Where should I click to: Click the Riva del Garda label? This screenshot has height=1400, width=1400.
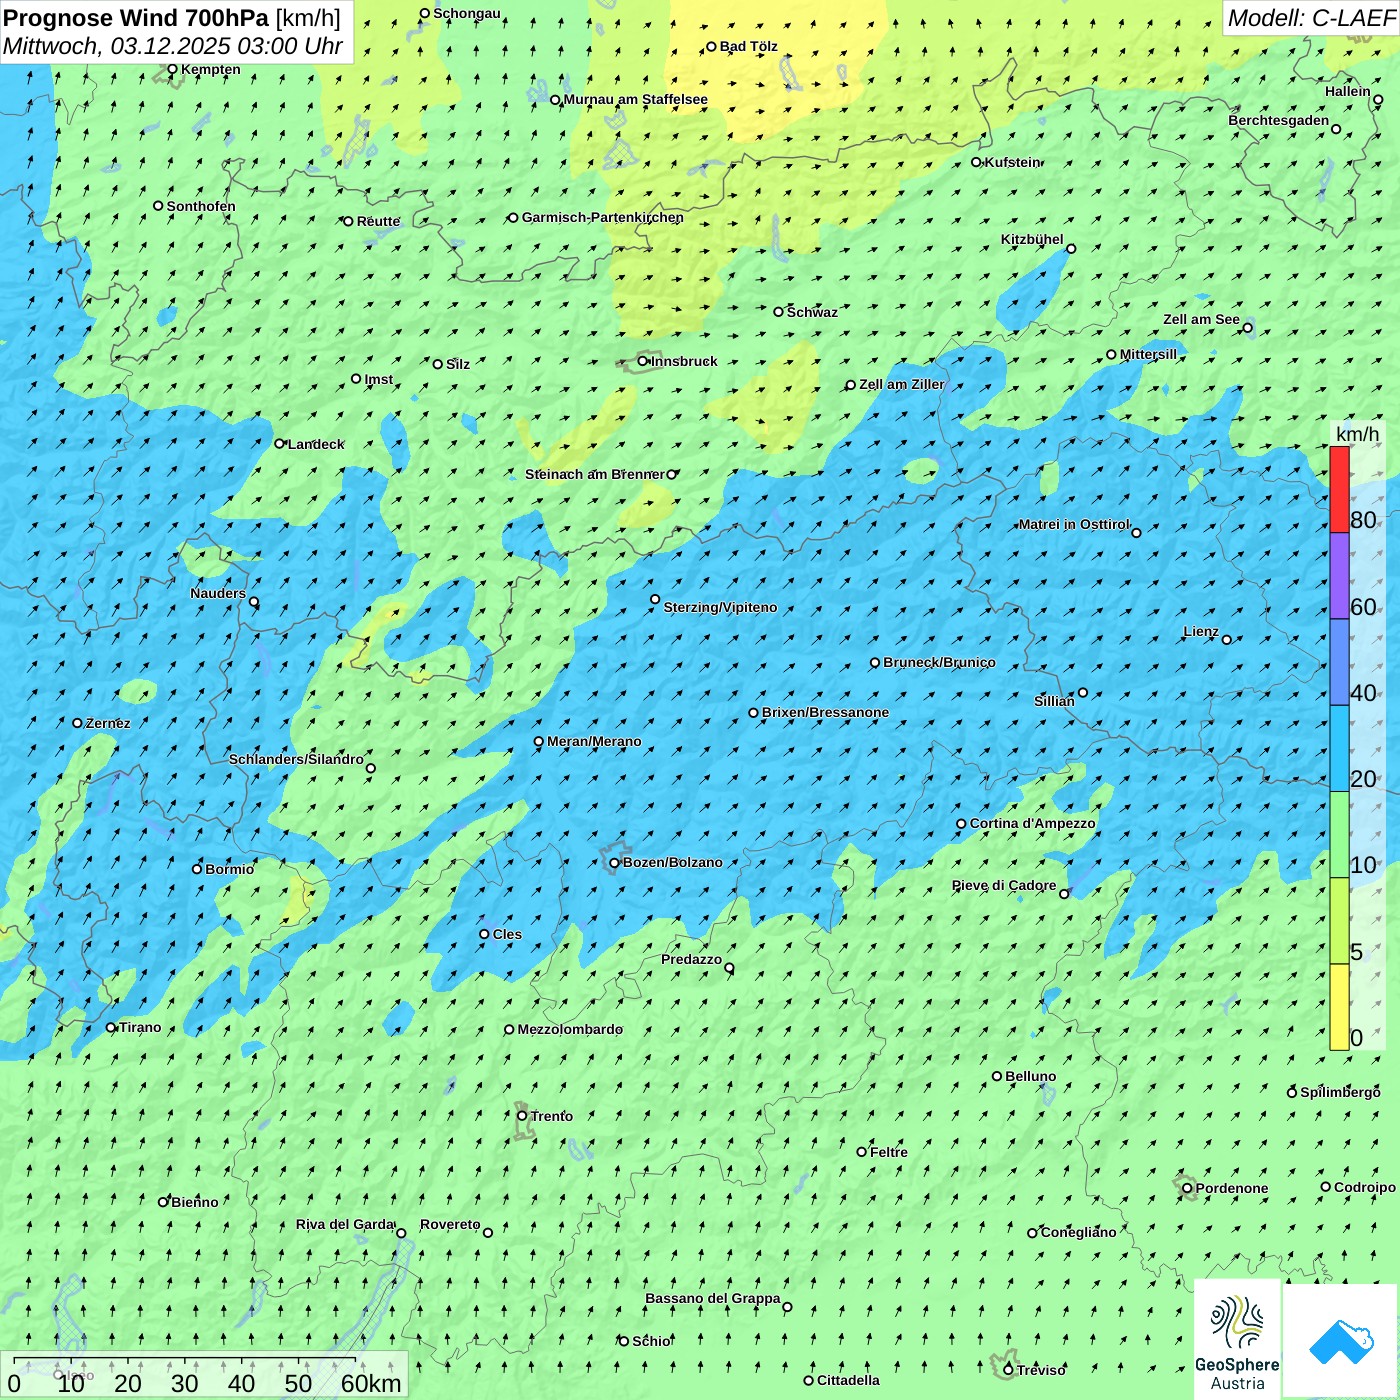[345, 1224]
